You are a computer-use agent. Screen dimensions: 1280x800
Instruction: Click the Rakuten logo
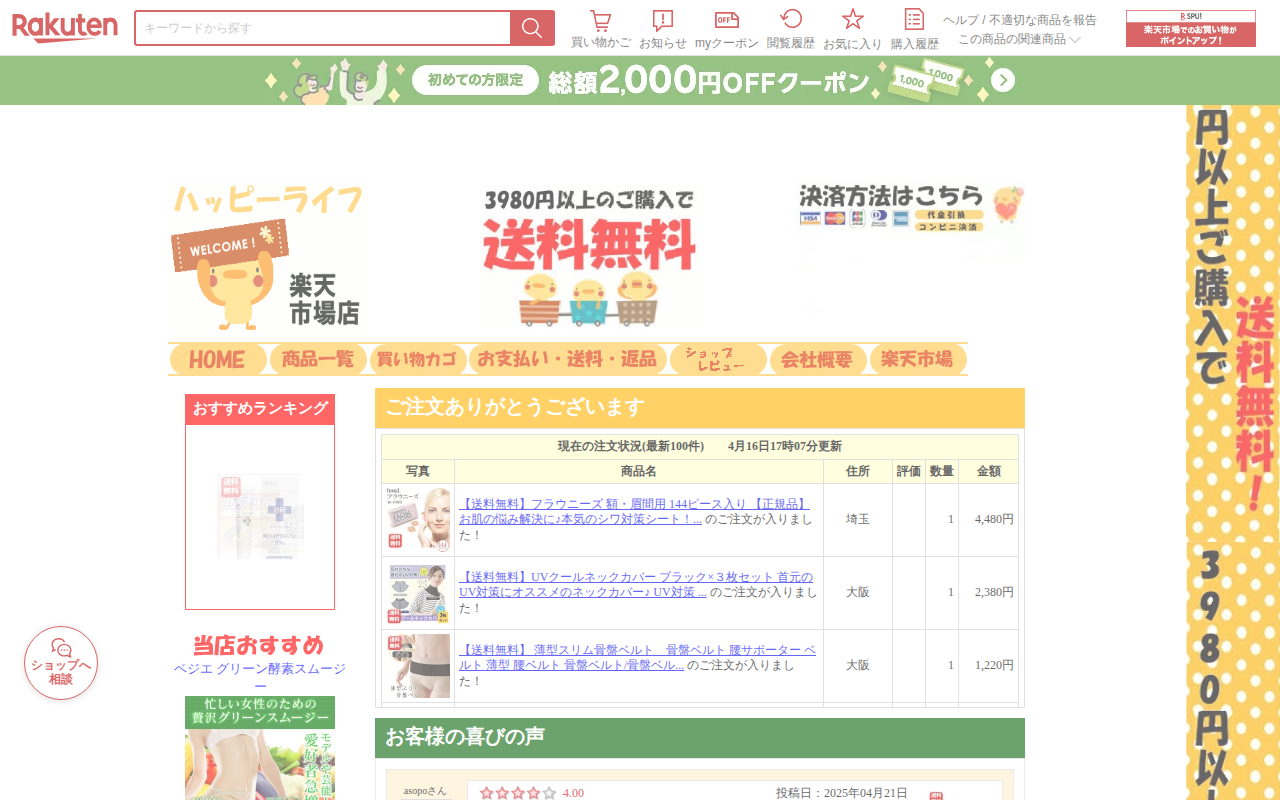(x=65, y=28)
